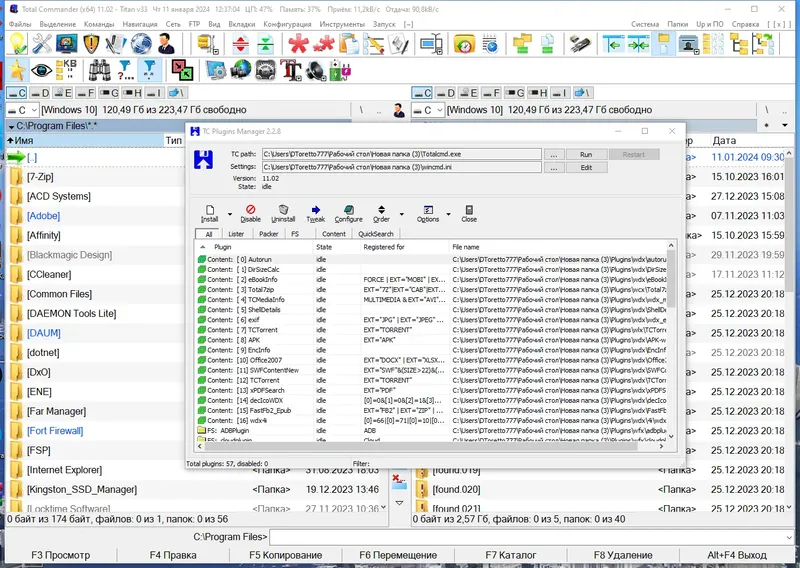Open the Конфигурация menu
This screenshot has height=568, width=800.
287,24
